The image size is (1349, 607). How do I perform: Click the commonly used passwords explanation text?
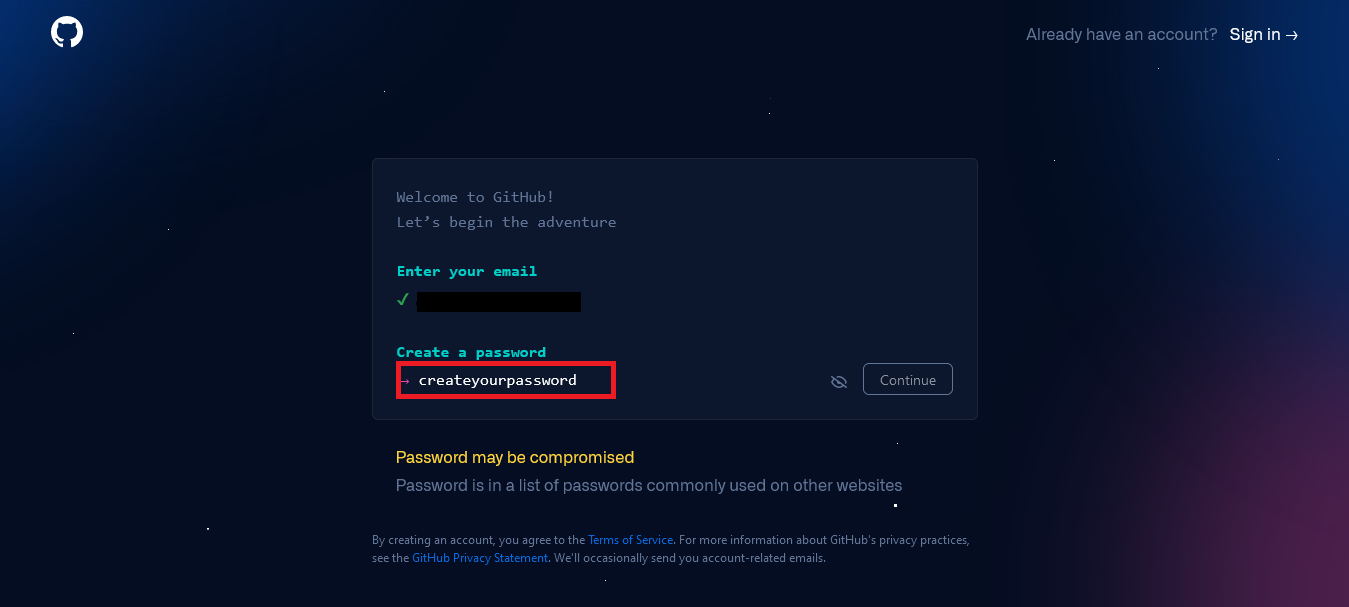[649, 486]
